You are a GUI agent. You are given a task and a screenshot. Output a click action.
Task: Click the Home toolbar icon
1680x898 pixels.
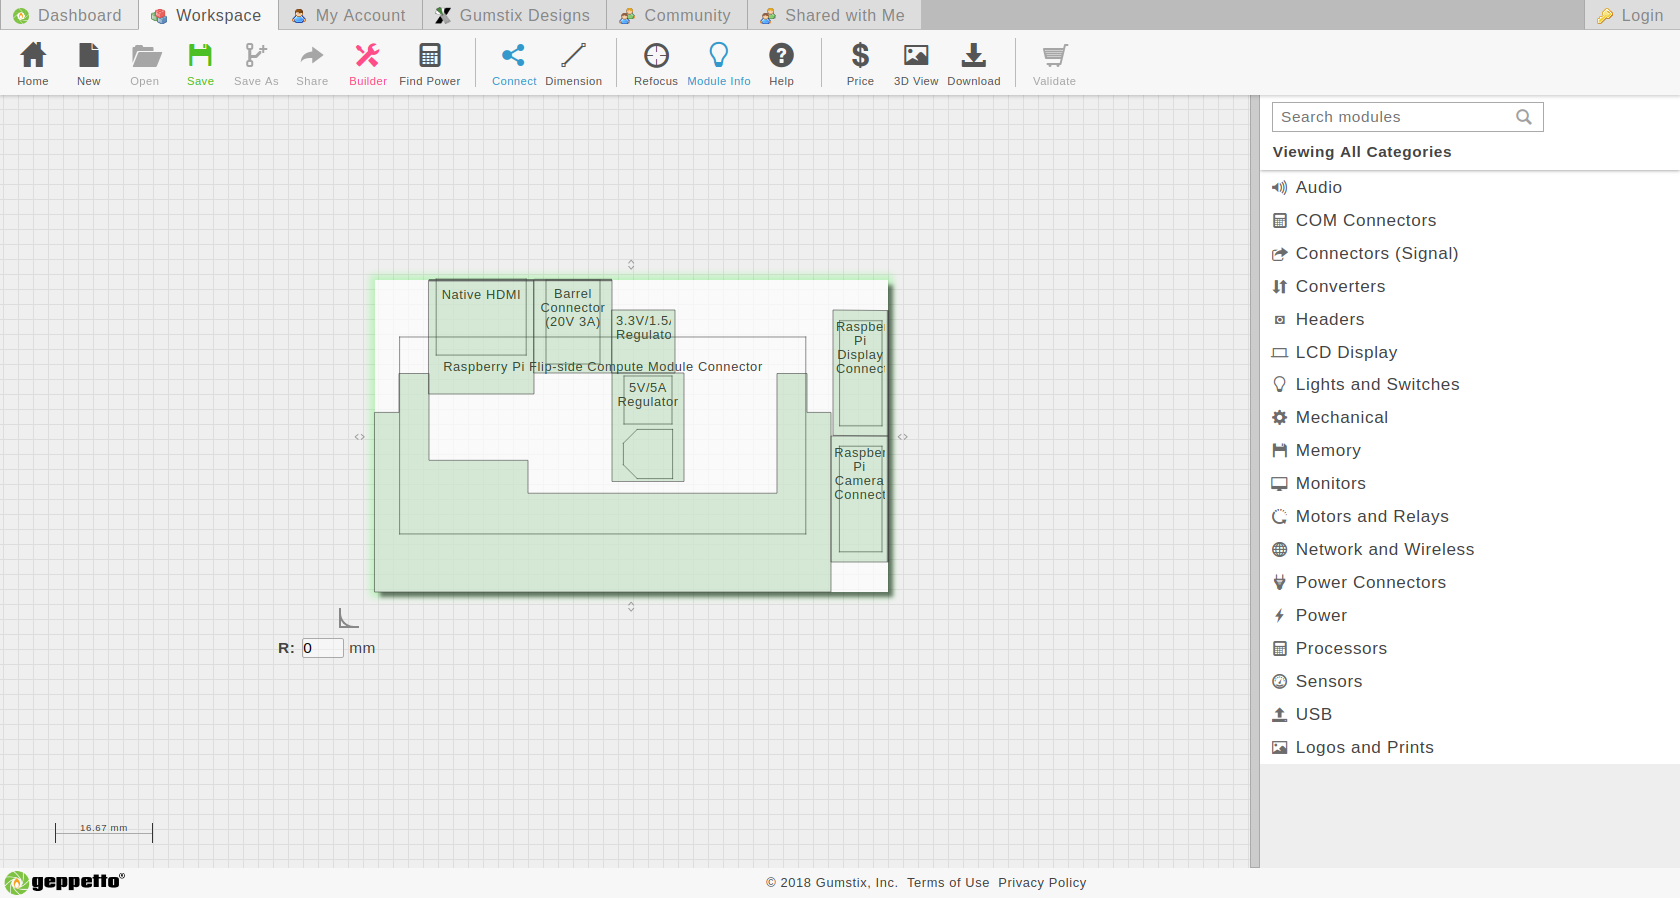(33, 64)
